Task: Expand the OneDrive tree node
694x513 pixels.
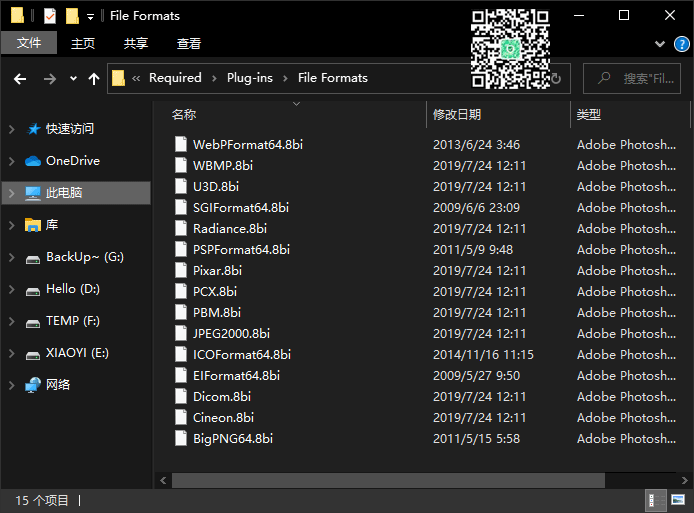Action: click(12, 161)
